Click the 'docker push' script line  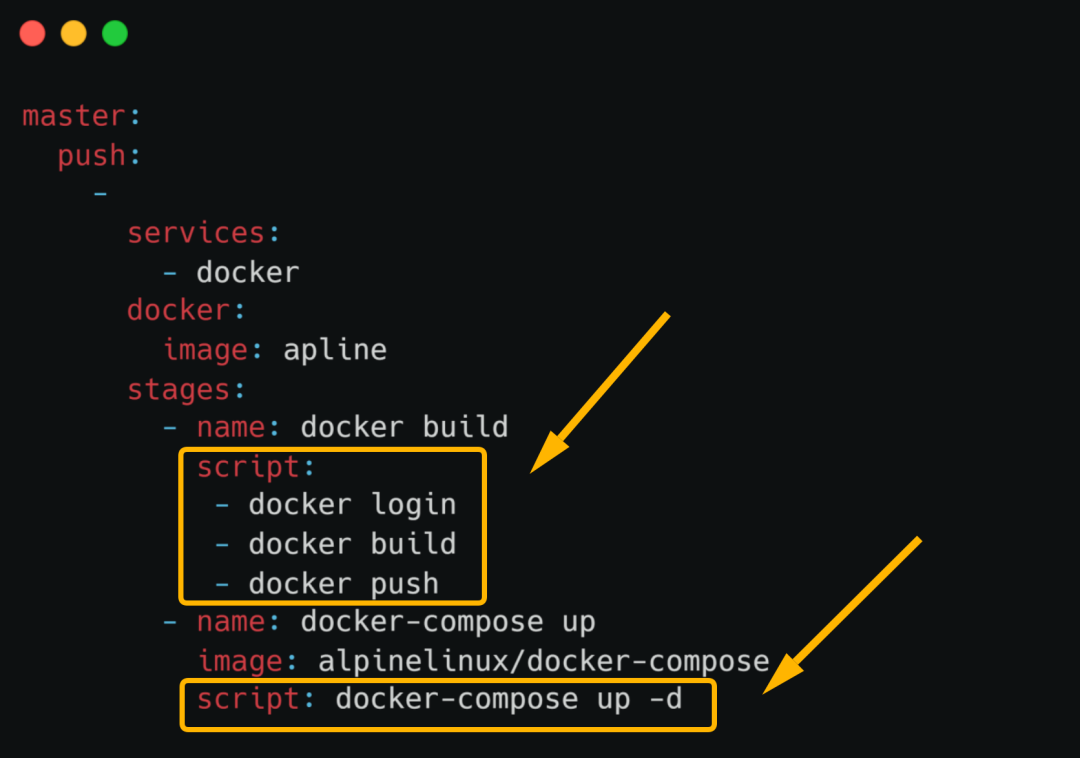click(344, 584)
